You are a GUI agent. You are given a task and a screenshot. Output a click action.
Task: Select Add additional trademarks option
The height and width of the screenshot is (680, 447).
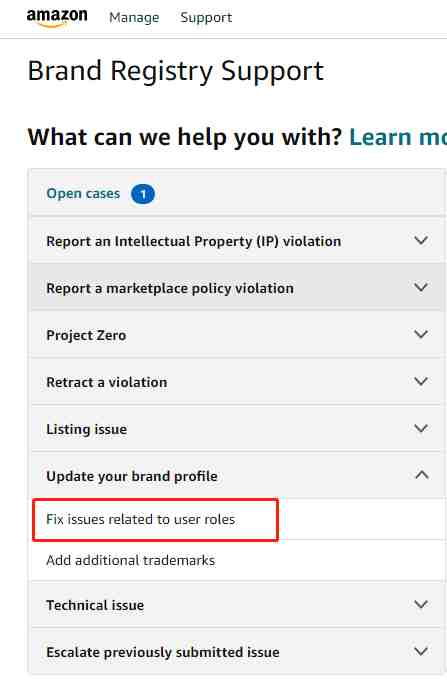pyautogui.click(x=131, y=560)
